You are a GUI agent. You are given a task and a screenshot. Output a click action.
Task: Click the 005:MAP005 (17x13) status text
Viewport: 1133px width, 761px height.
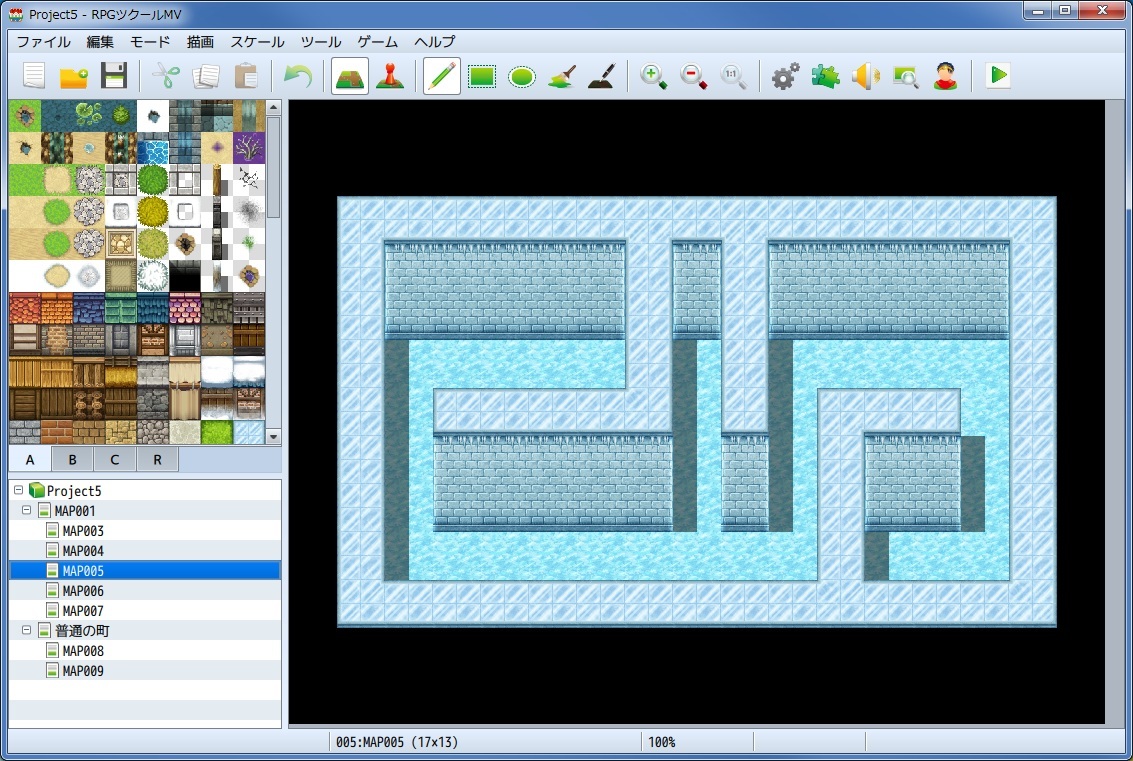(397, 742)
